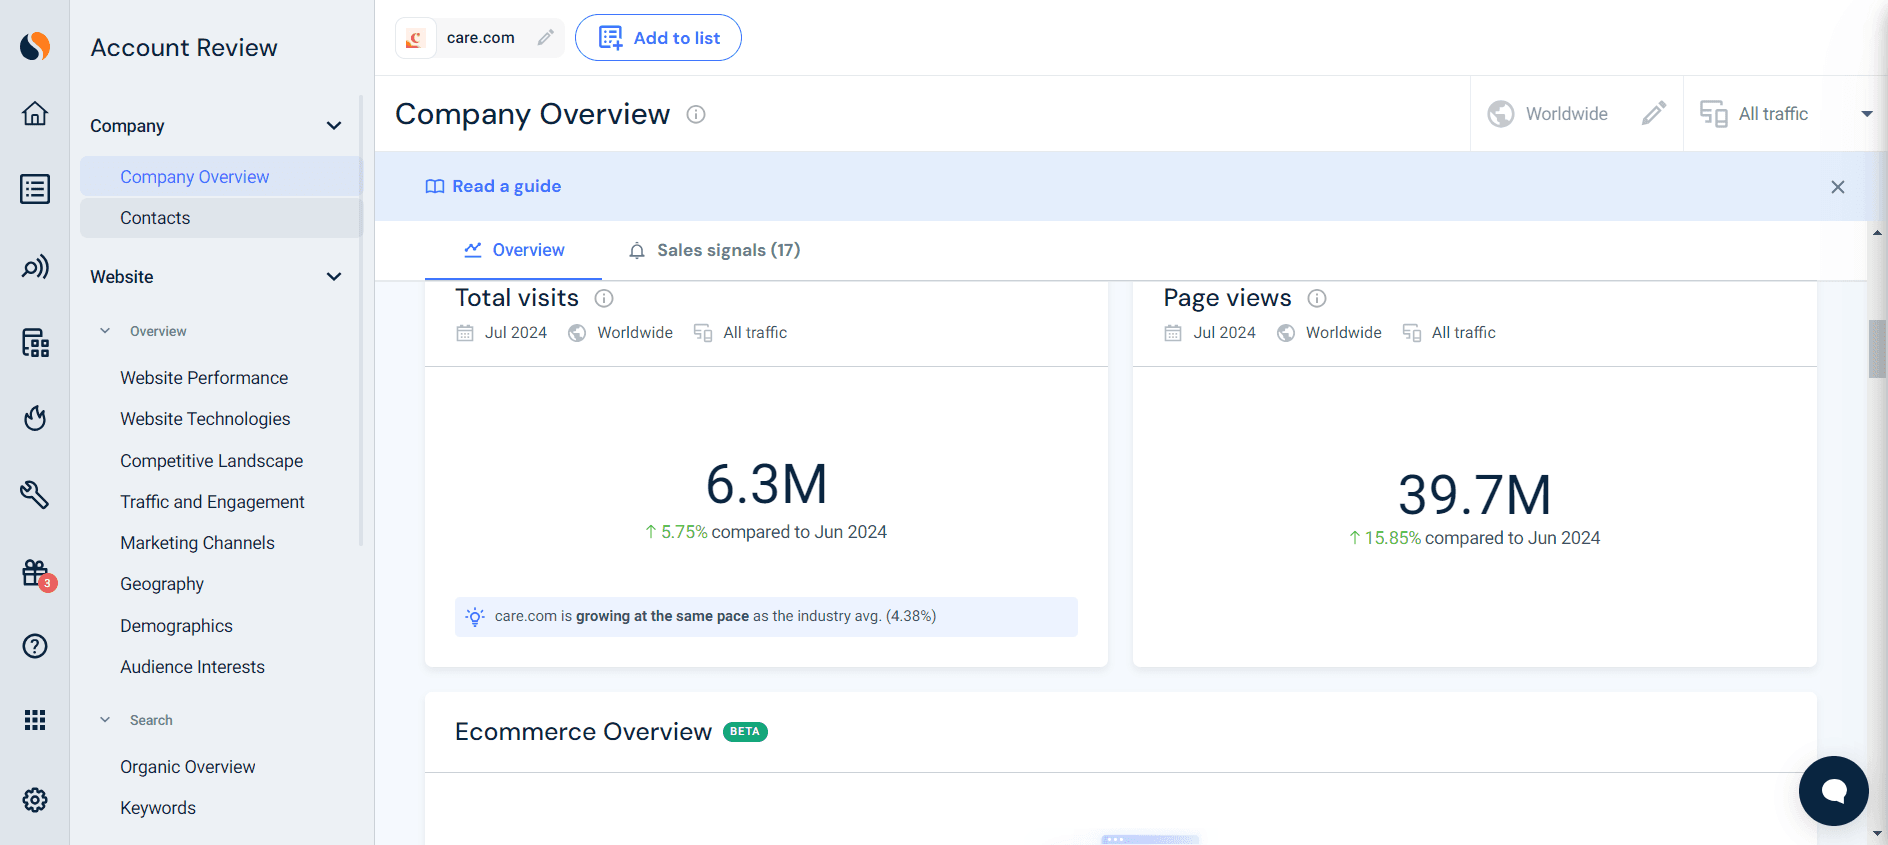The height and width of the screenshot is (845, 1888).
Task: Close the Read a guide banner
Action: tap(1838, 187)
